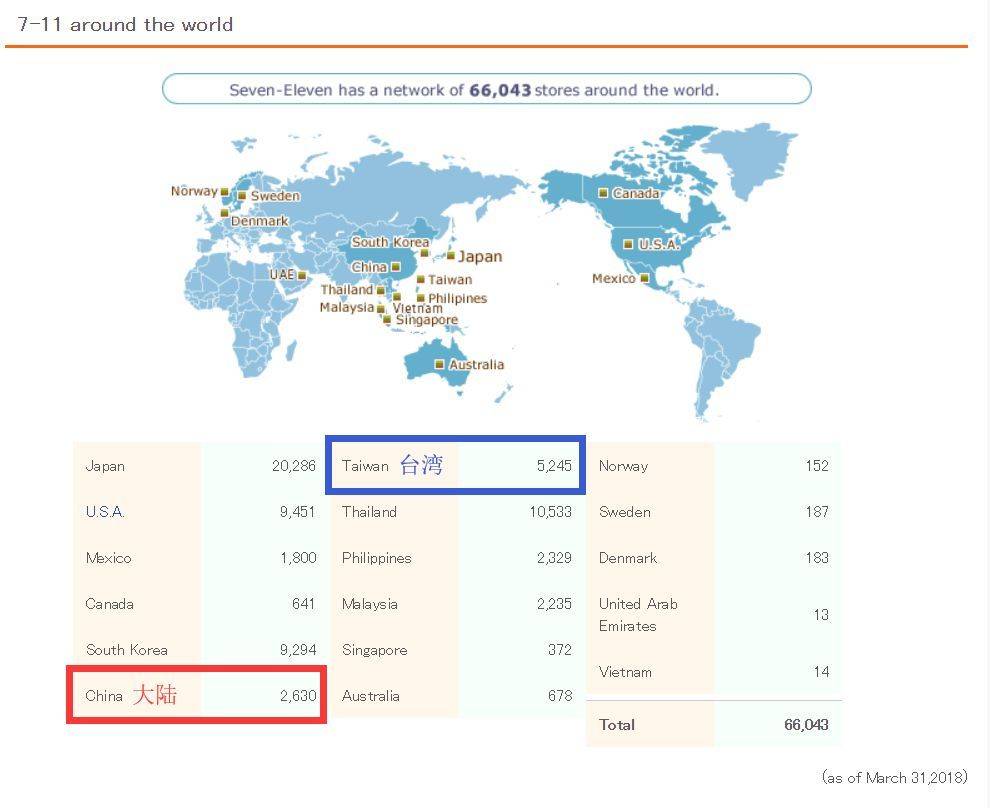Select the value 9,294
990x808 pixels.
pos(298,650)
